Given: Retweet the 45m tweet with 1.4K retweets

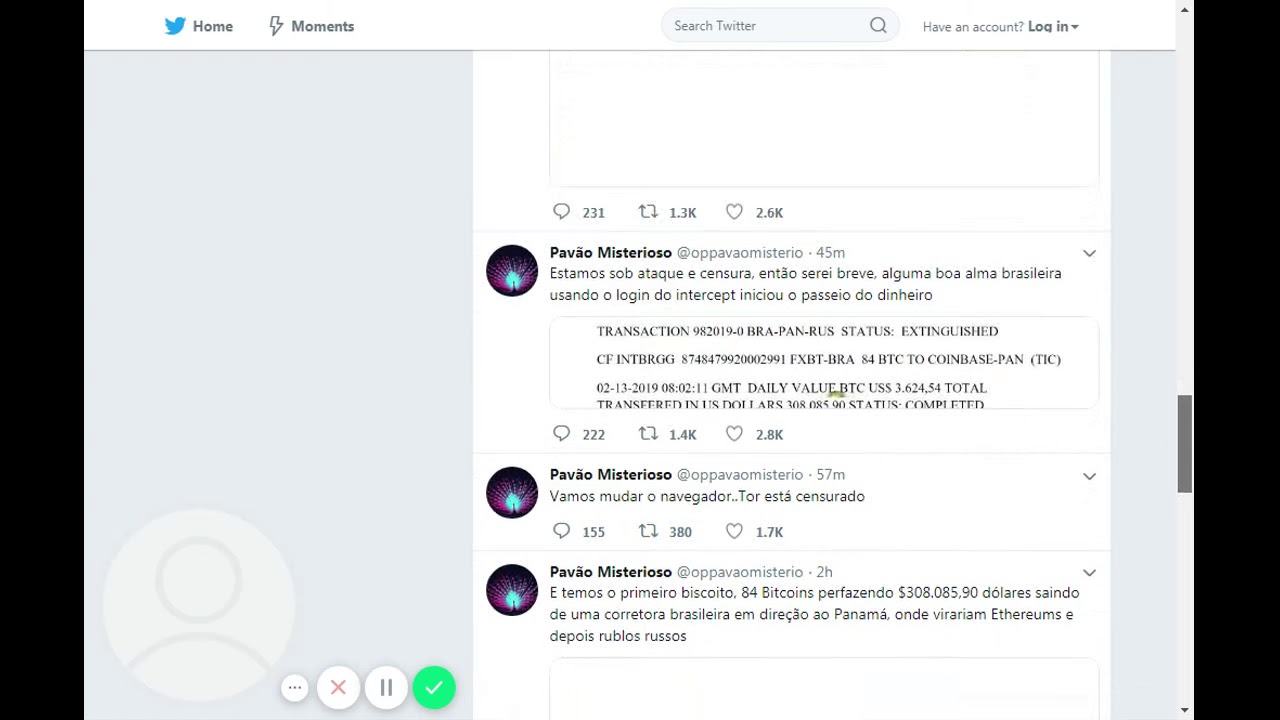Looking at the screenshot, I should click(648, 434).
